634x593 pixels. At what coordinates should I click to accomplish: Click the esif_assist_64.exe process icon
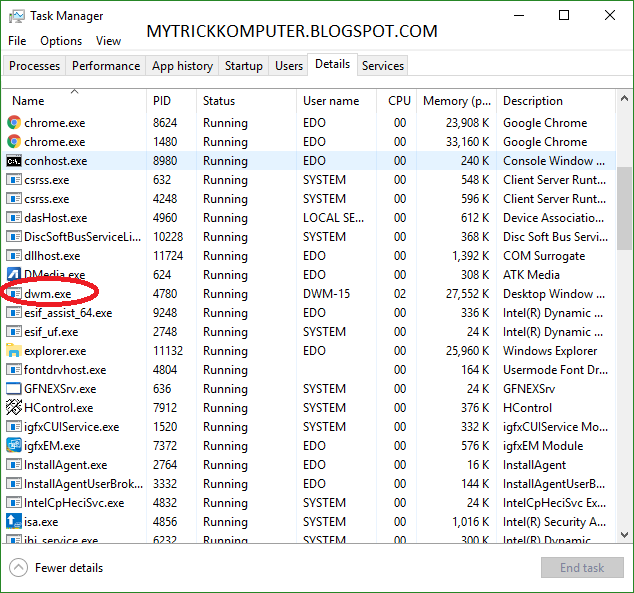click(14, 312)
